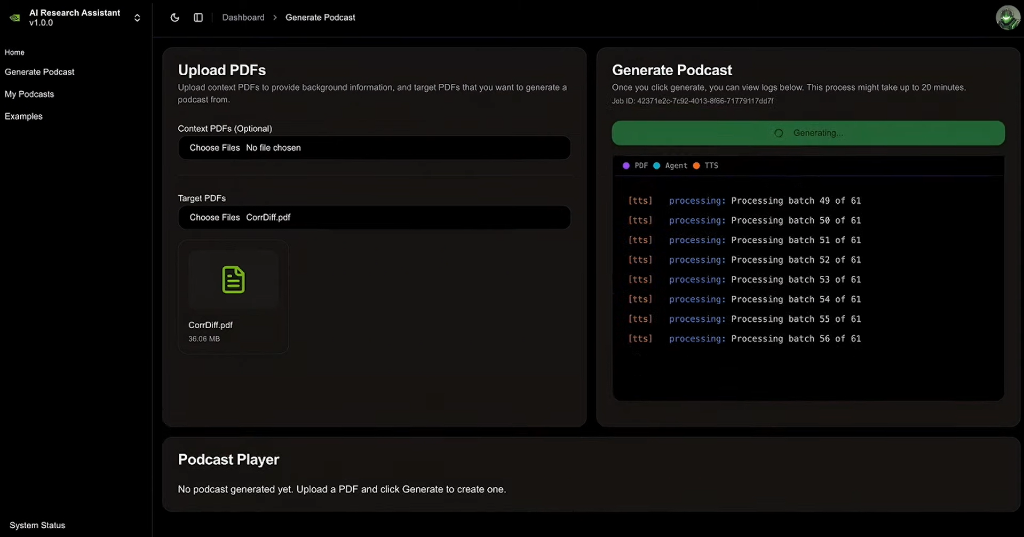Click the NVIDIA logo icon
Viewport: 1024px width, 537px height.
(x=15, y=17)
